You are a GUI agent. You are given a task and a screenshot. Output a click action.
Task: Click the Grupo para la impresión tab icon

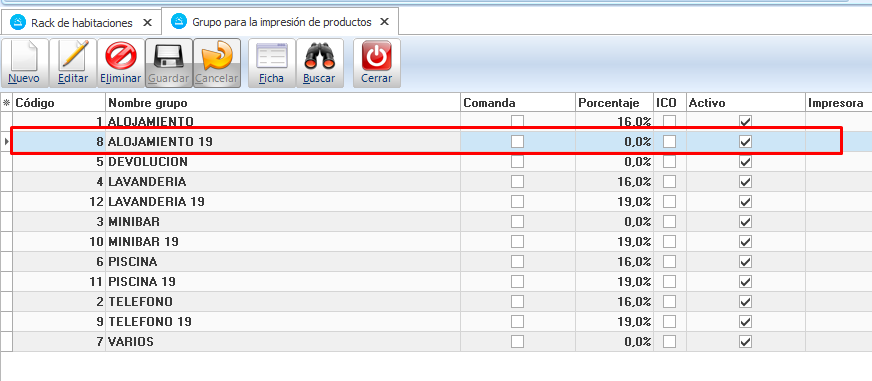point(179,22)
